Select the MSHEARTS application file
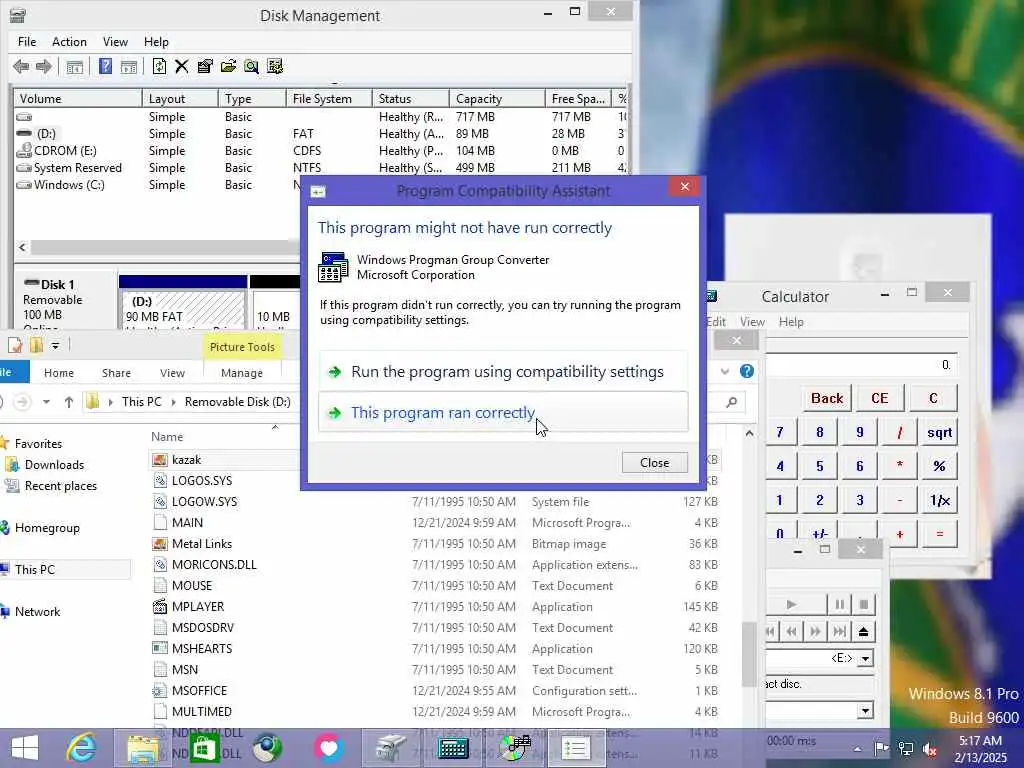This screenshot has height=768, width=1024. 202,648
